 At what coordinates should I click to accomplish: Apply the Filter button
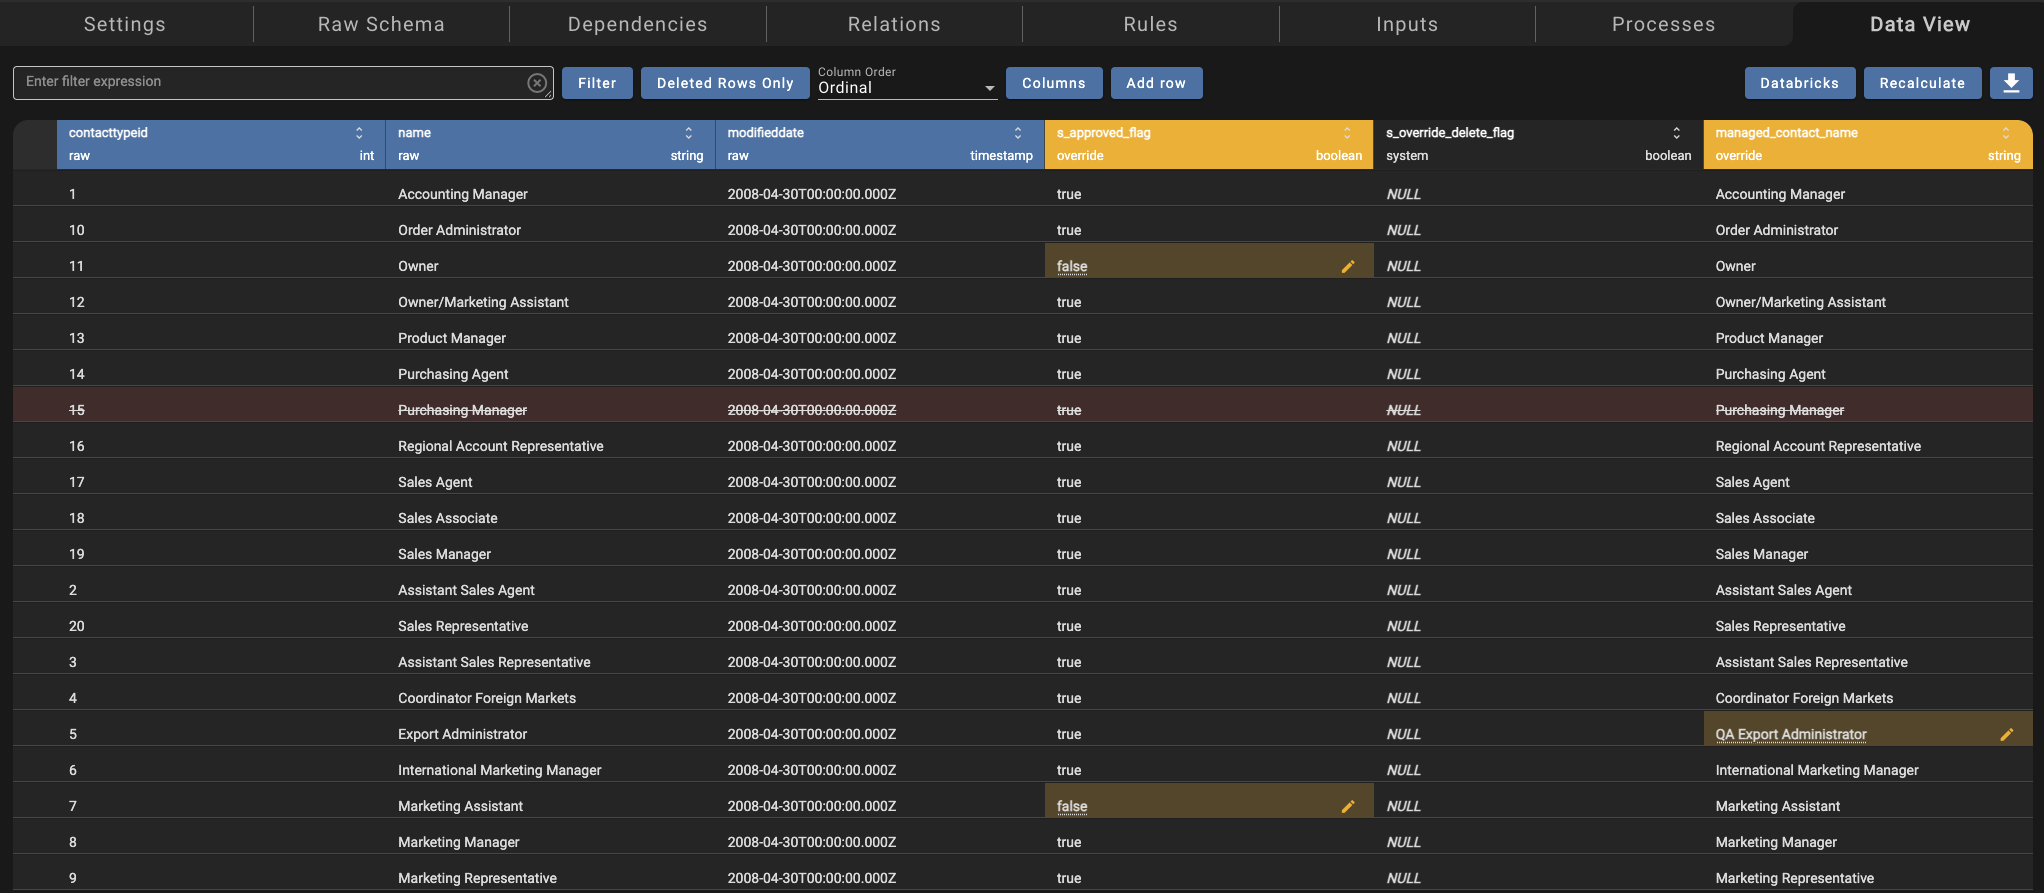[x=597, y=83]
